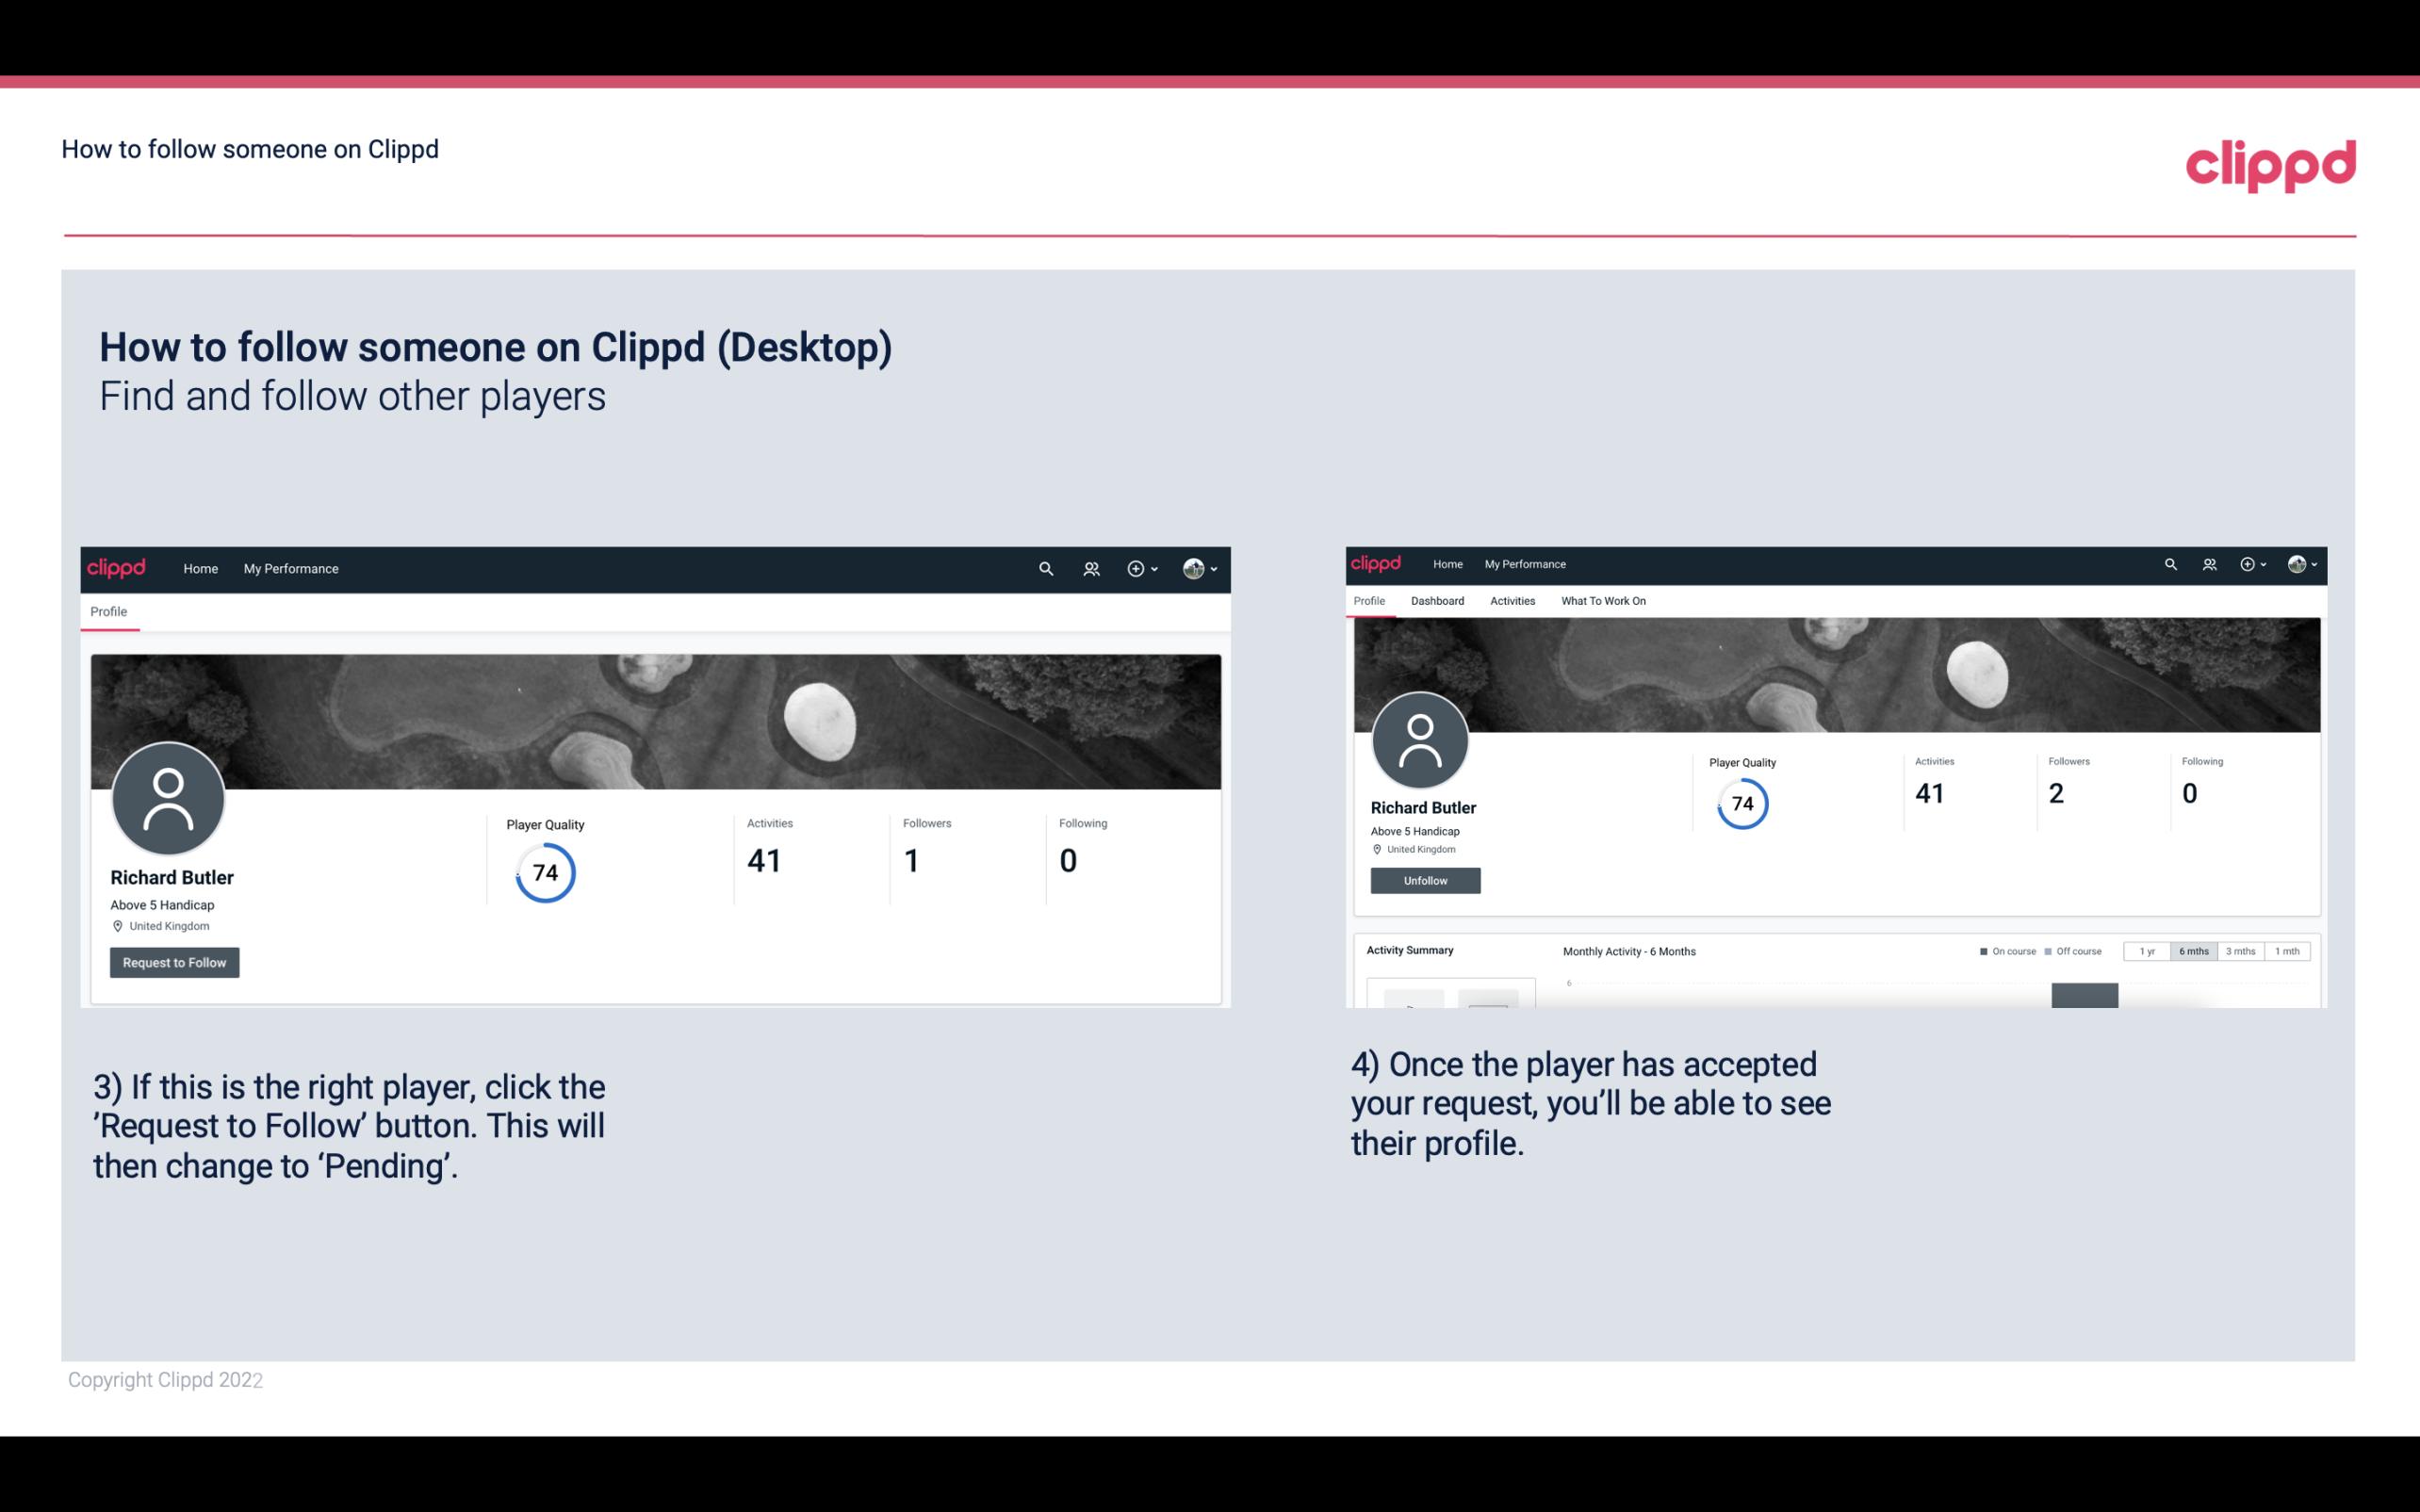Click the Player Quality score '74' circle
This screenshot has height=1512, width=2420.
tap(544, 872)
